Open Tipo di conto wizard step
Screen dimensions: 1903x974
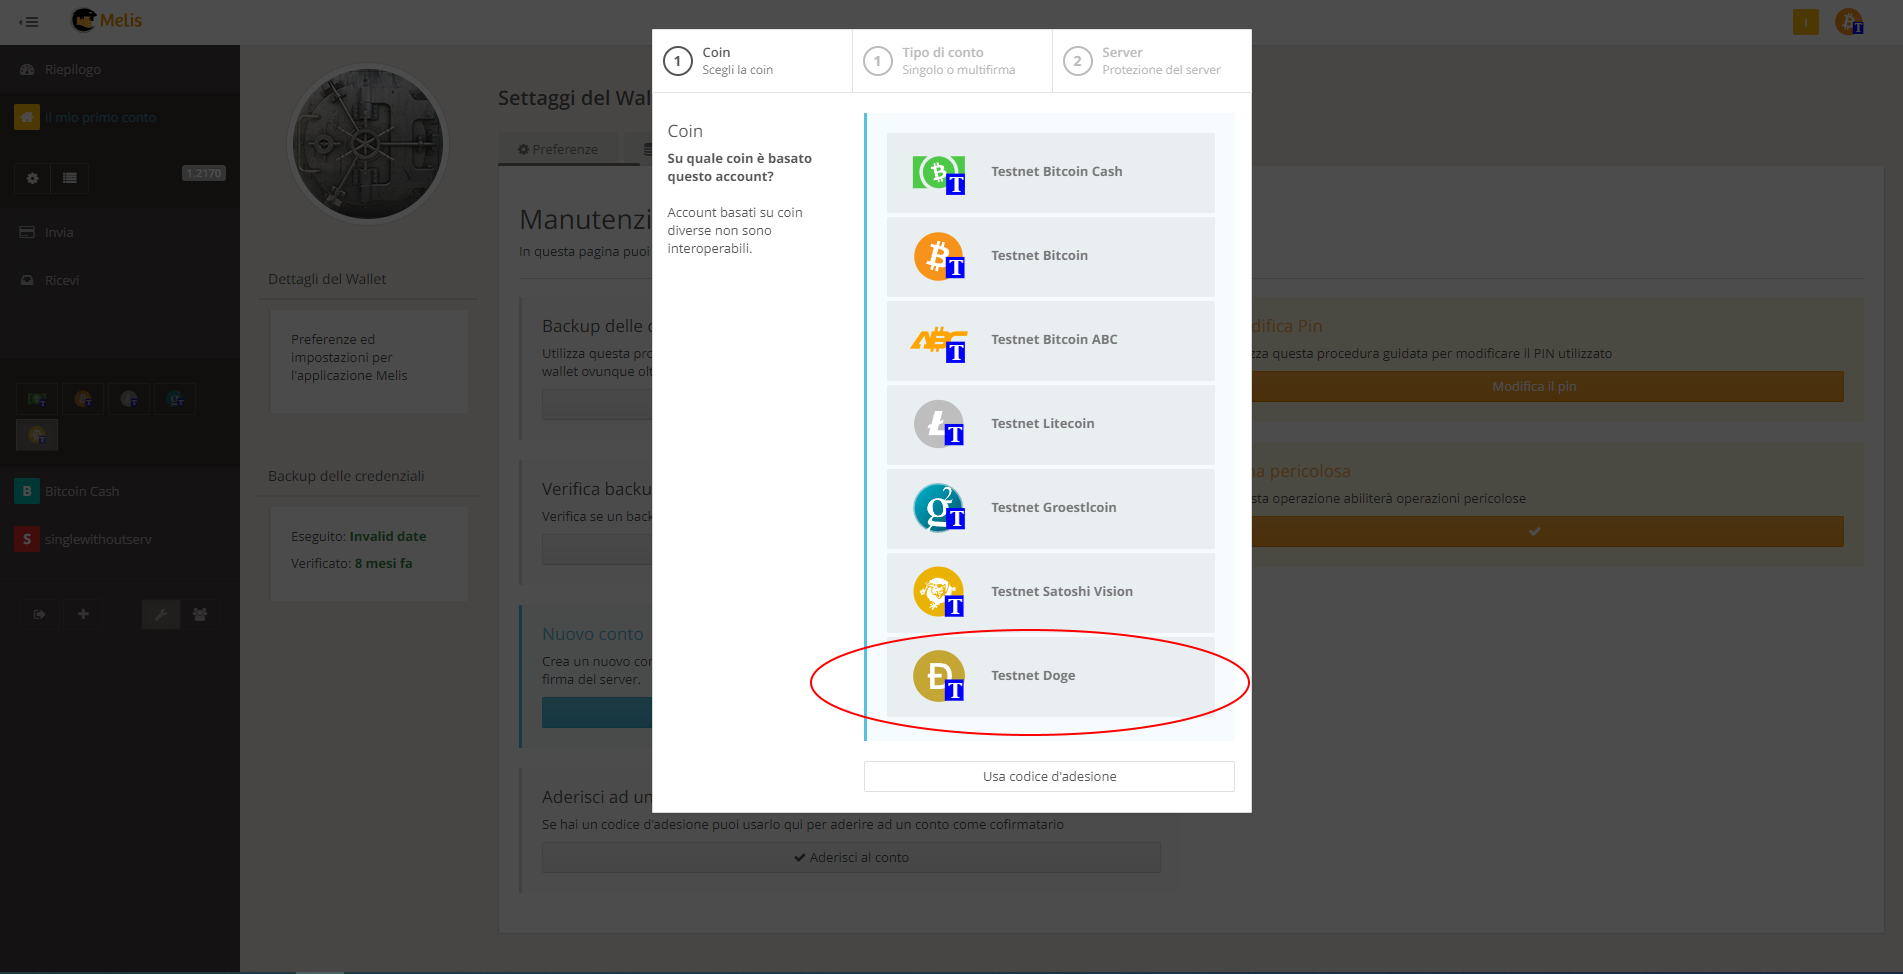pyautogui.click(x=952, y=61)
